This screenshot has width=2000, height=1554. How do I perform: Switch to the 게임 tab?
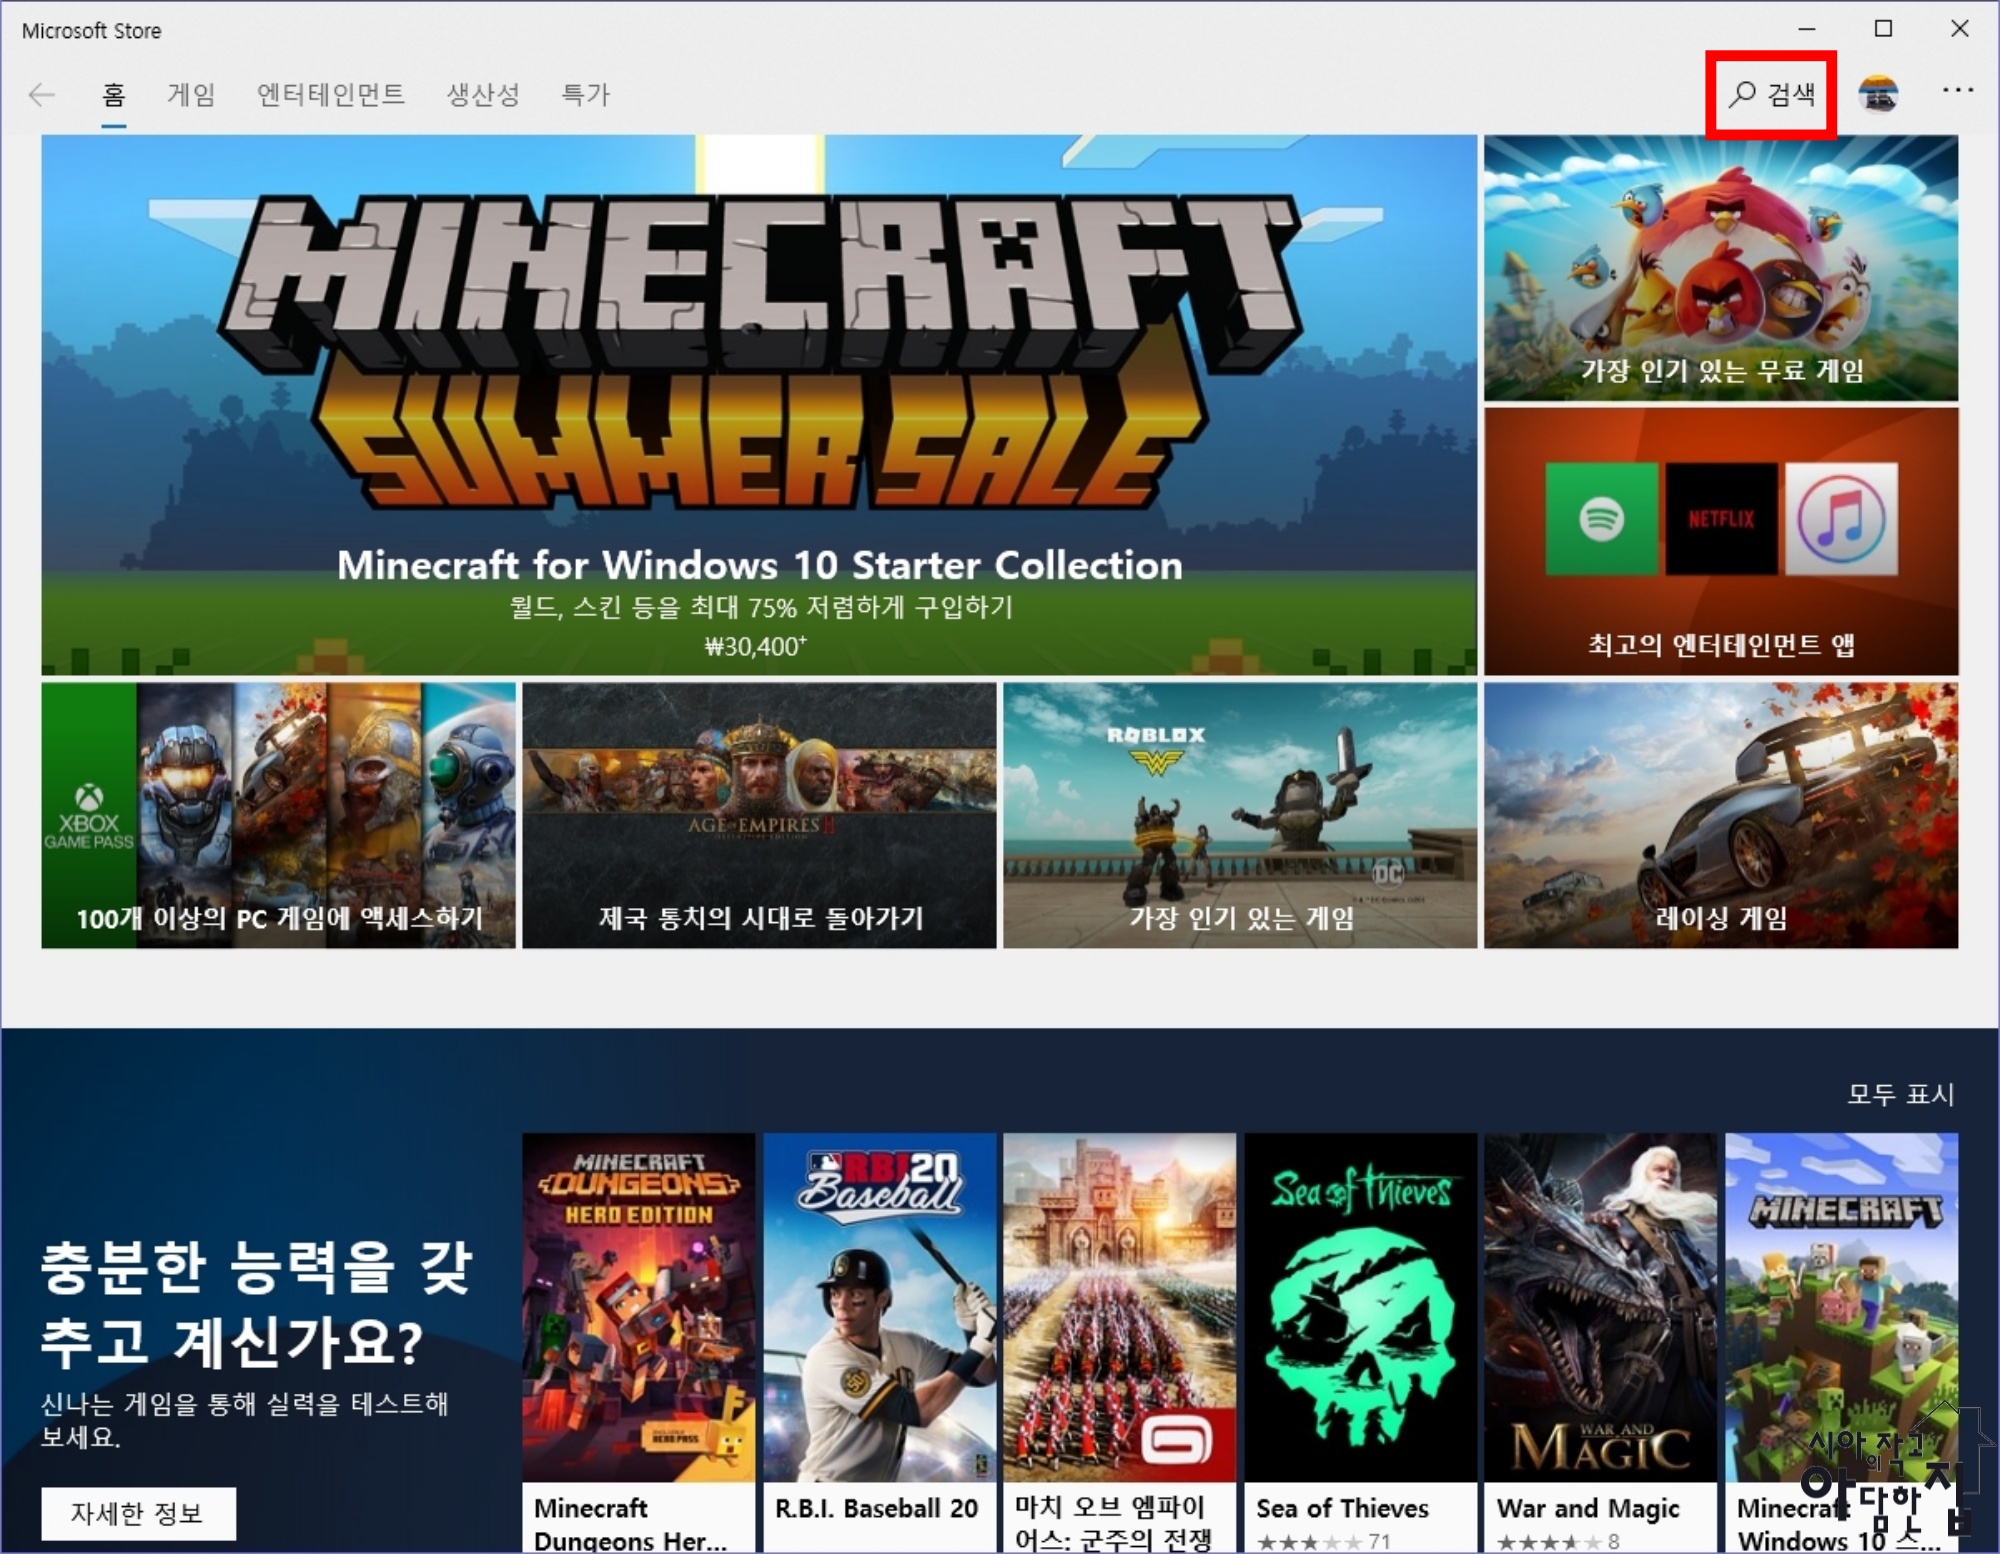(x=191, y=95)
